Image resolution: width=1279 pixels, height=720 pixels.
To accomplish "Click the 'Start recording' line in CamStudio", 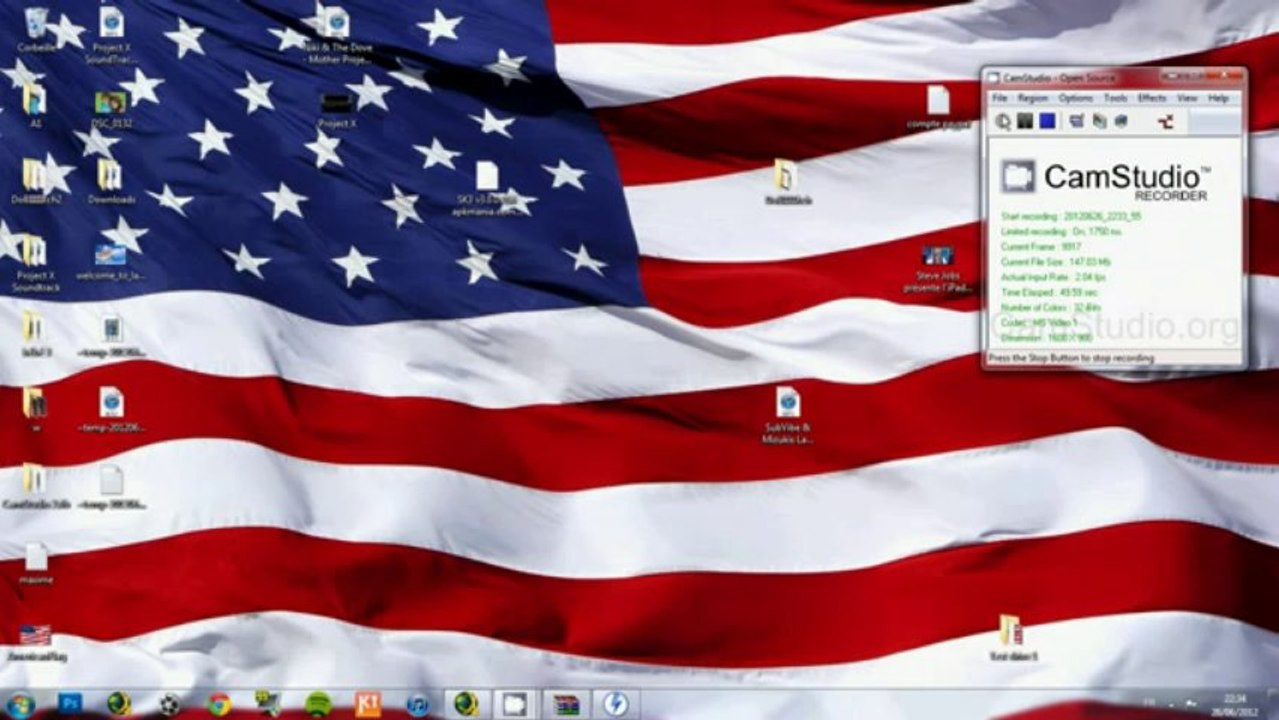I will click(x=1071, y=216).
